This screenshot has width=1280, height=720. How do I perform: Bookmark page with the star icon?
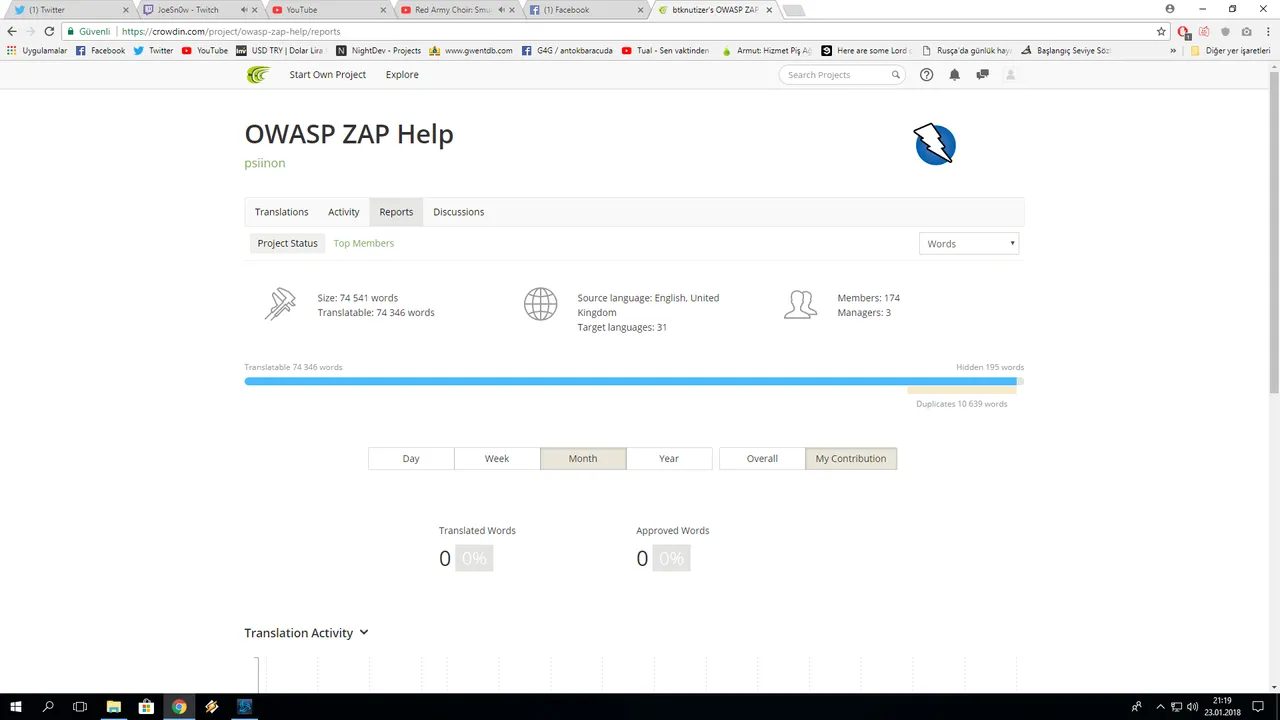tap(1161, 31)
